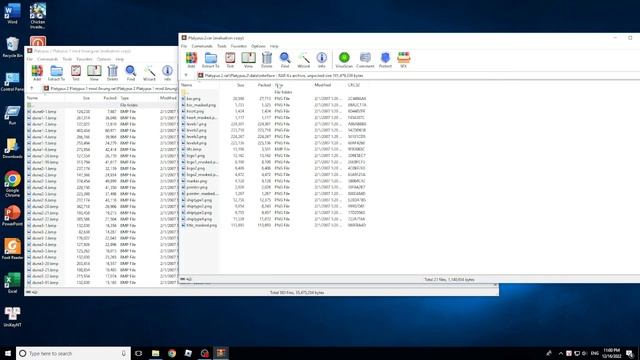640x360 pixels.
Task: Open the Commands menu in back WinRAR window
Action: [x=48, y=59]
